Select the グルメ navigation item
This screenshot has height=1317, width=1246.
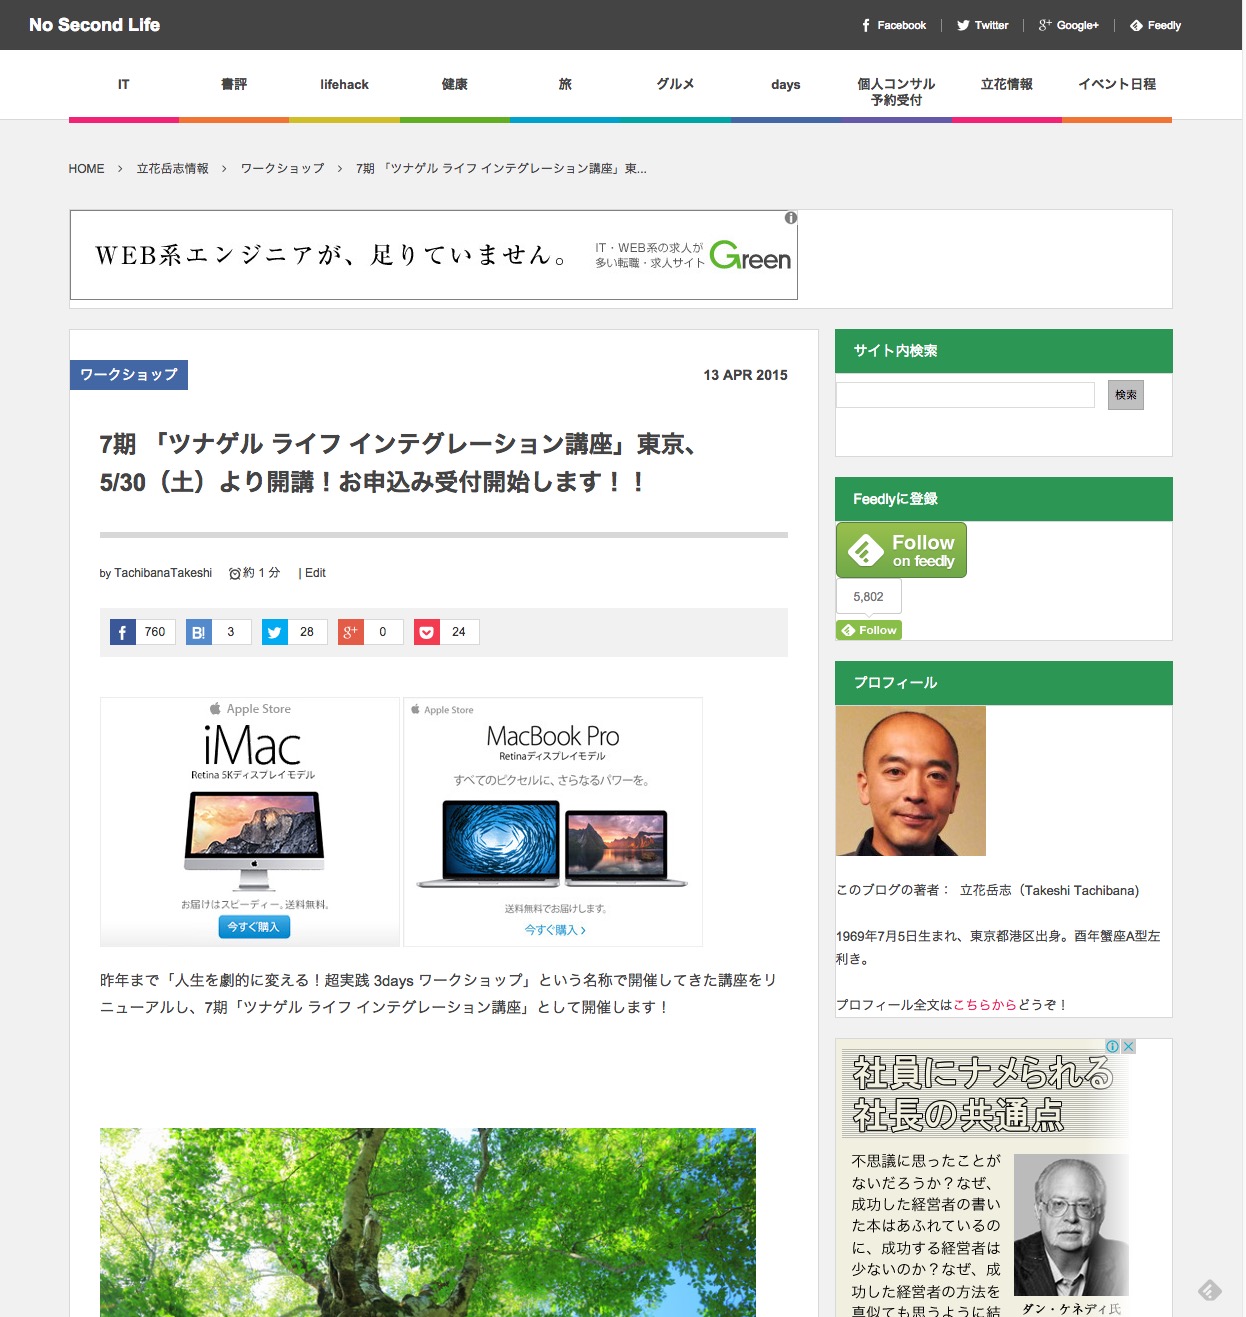675,85
